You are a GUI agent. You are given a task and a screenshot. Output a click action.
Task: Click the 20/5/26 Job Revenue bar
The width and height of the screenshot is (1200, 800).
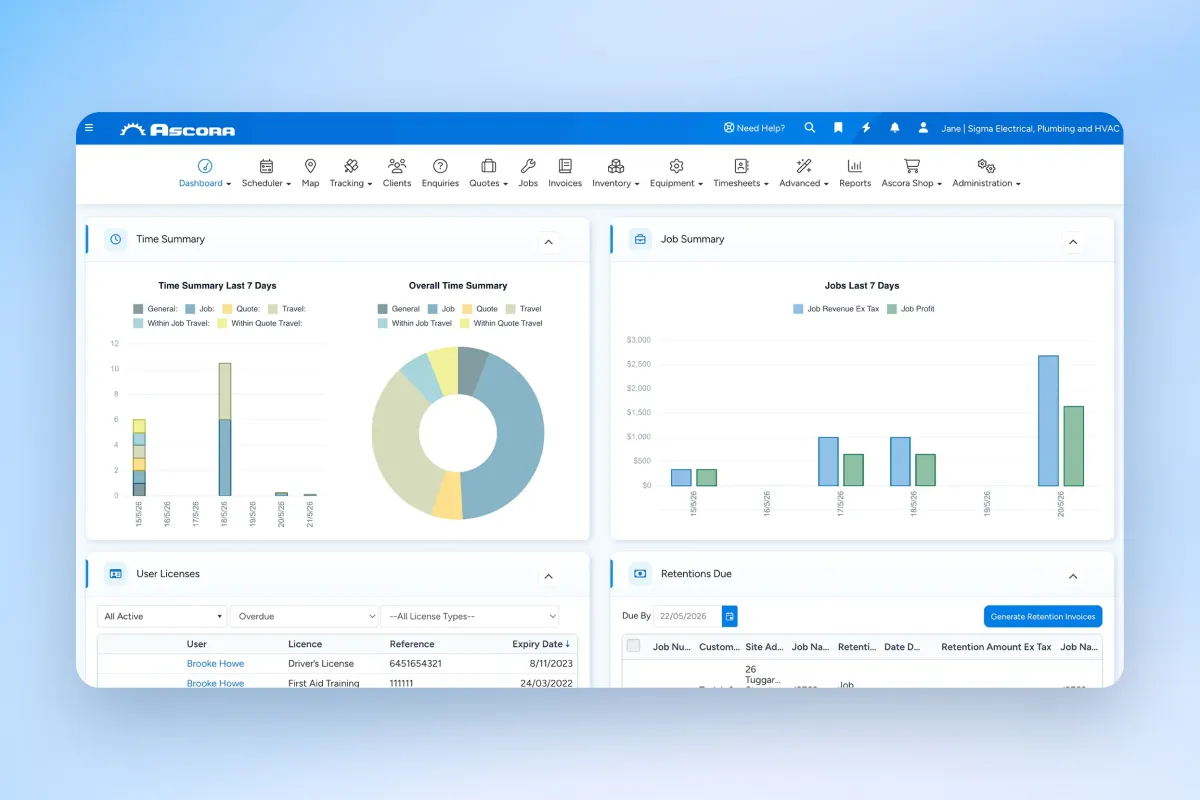(x=1048, y=421)
